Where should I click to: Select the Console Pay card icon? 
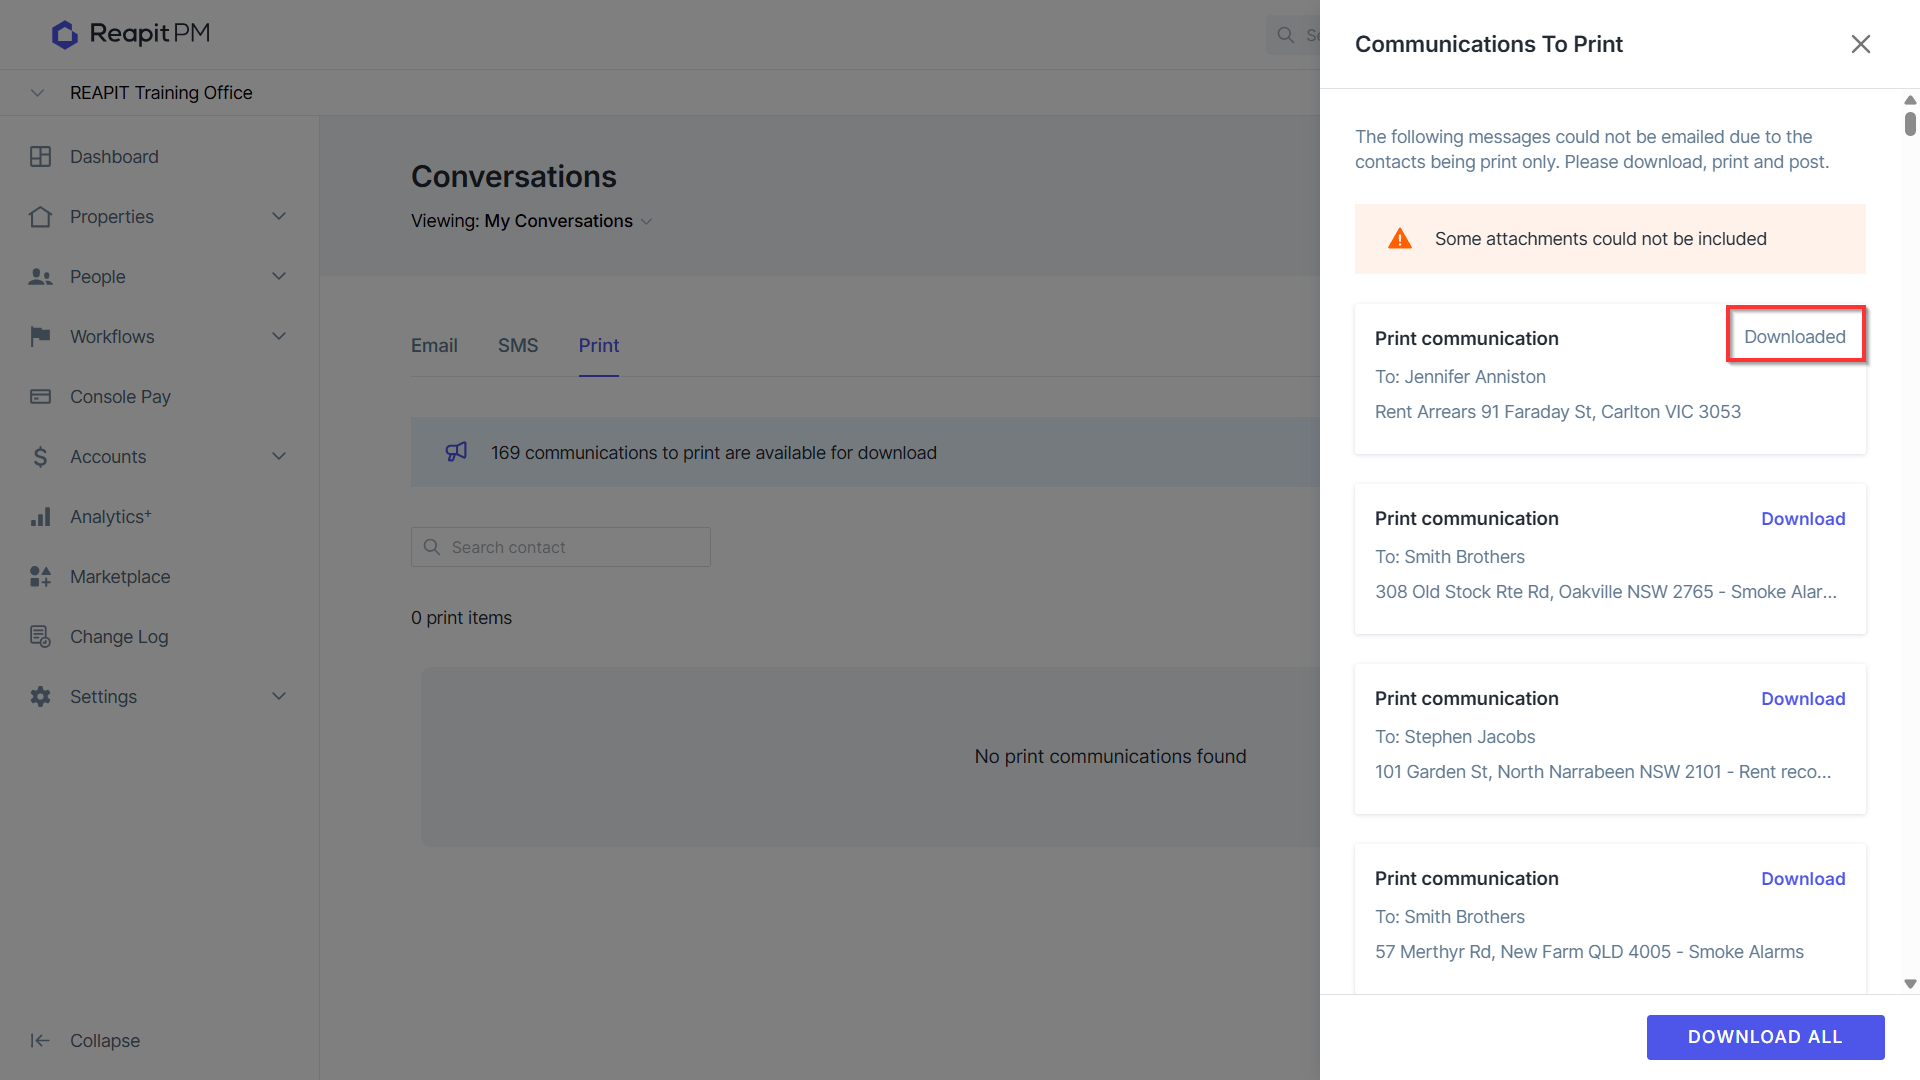[x=40, y=397]
